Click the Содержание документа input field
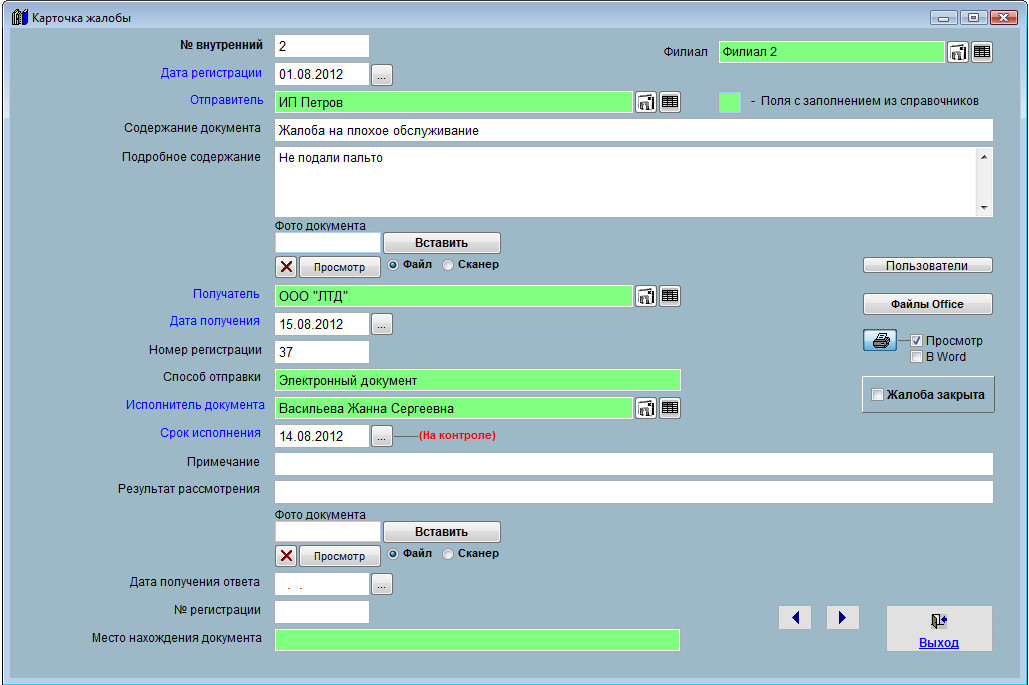 [633, 130]
